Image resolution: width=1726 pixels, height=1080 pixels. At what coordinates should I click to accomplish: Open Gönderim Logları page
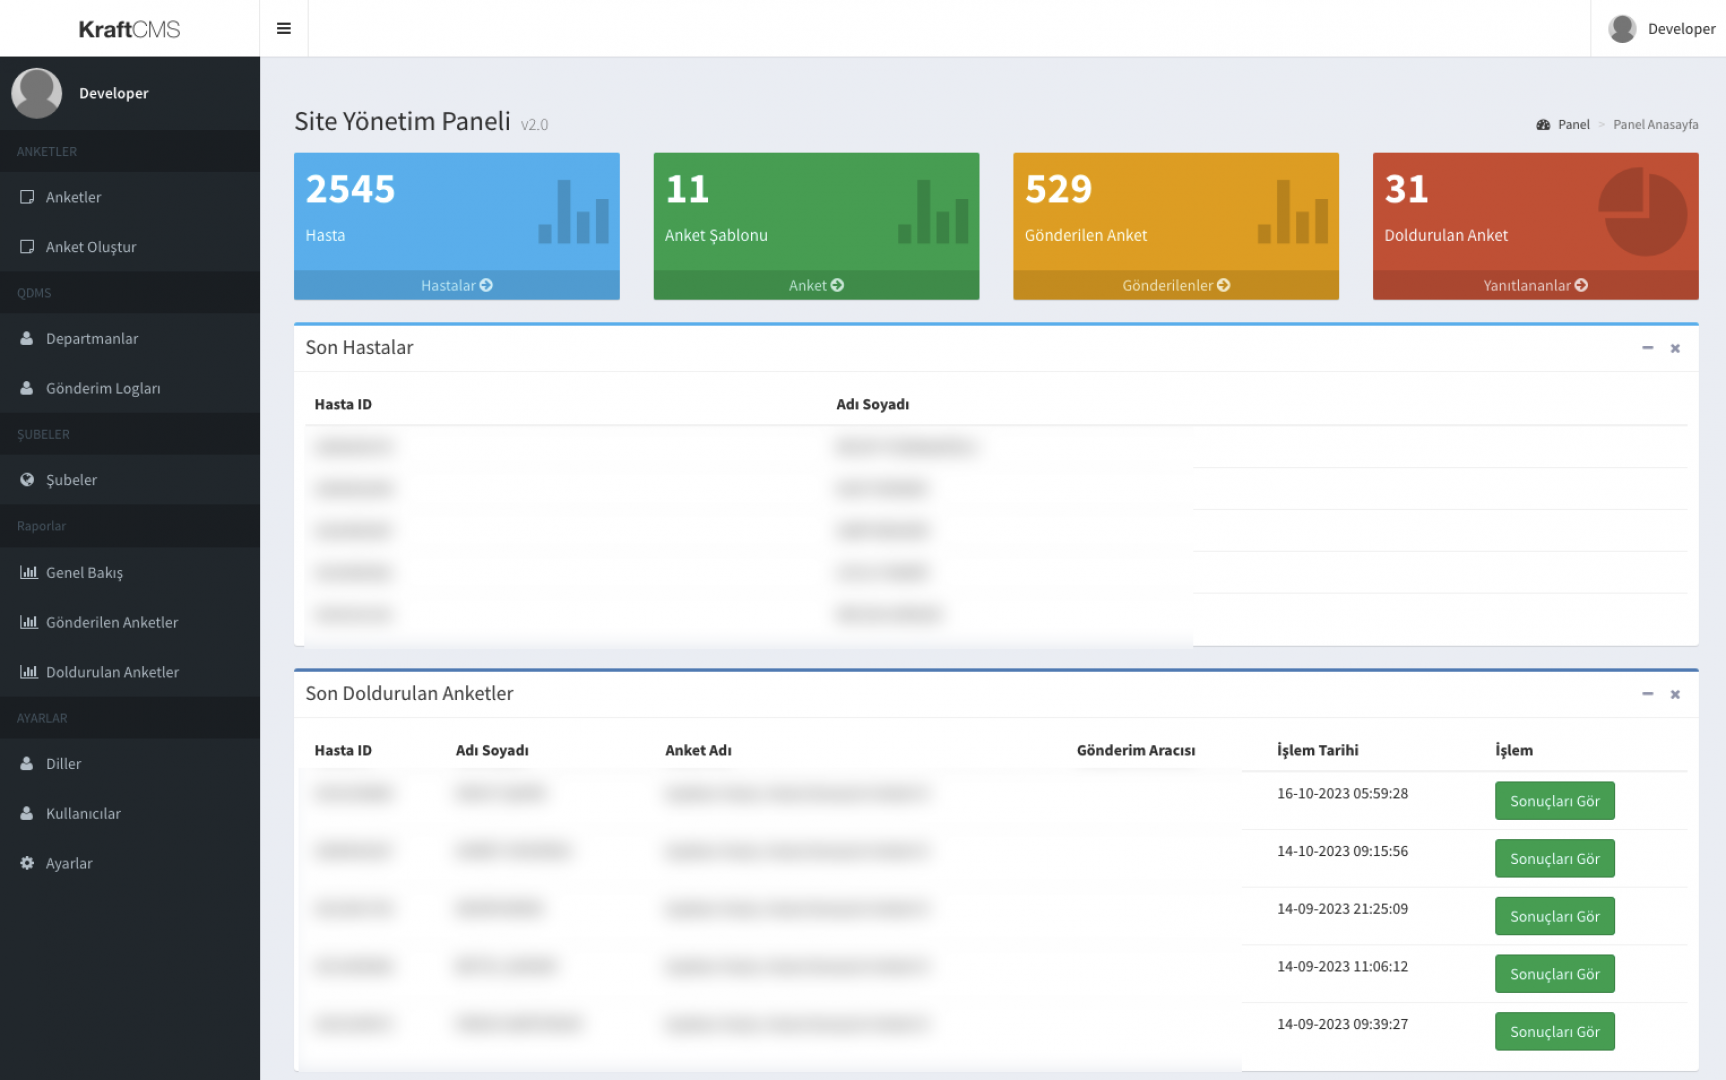[130, 388]
